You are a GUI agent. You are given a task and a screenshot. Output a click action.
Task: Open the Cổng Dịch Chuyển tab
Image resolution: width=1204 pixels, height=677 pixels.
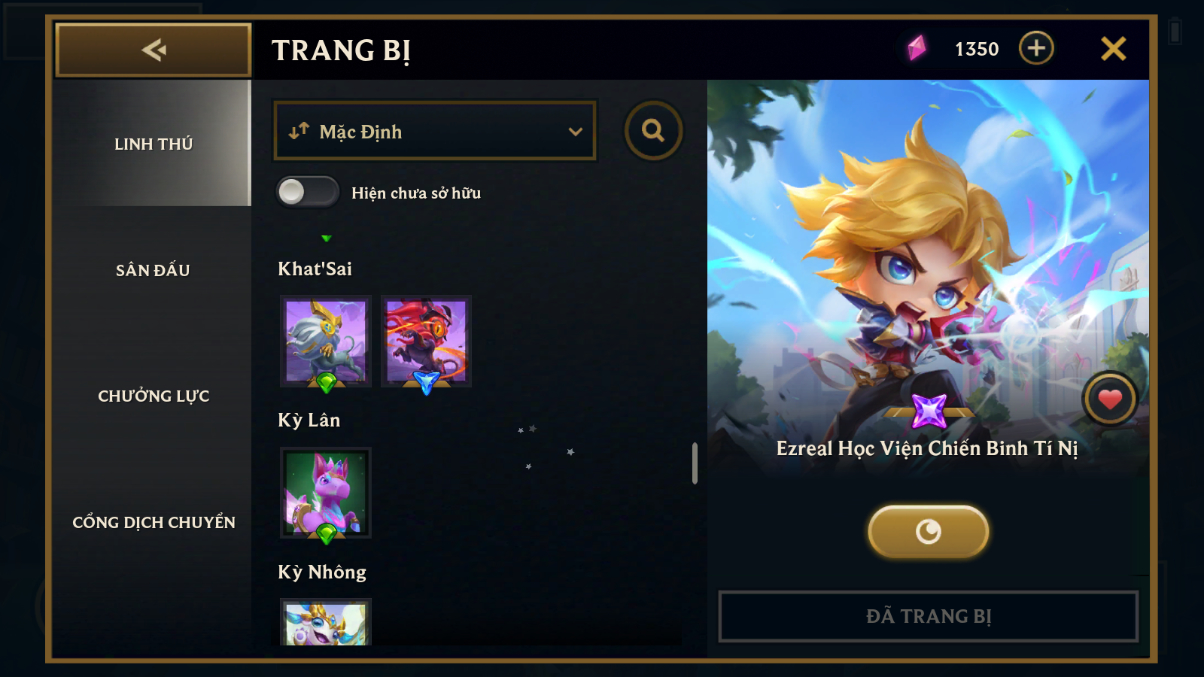pyautogui.click(x=153, y=522)
